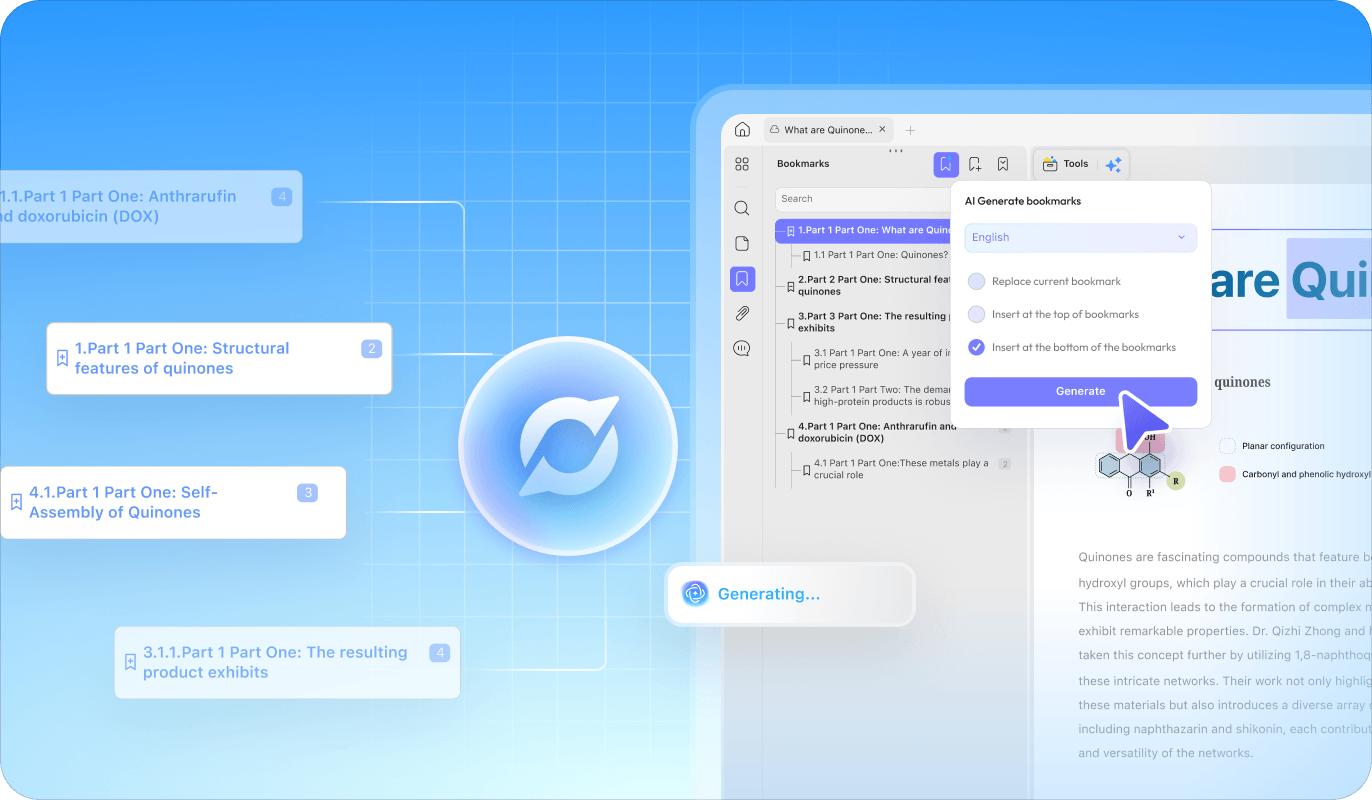Click the '3.1.1.Part 1 Part One: The resulting' card
Viewport: 1372px width, 800px height.
[x=287, y=662]
